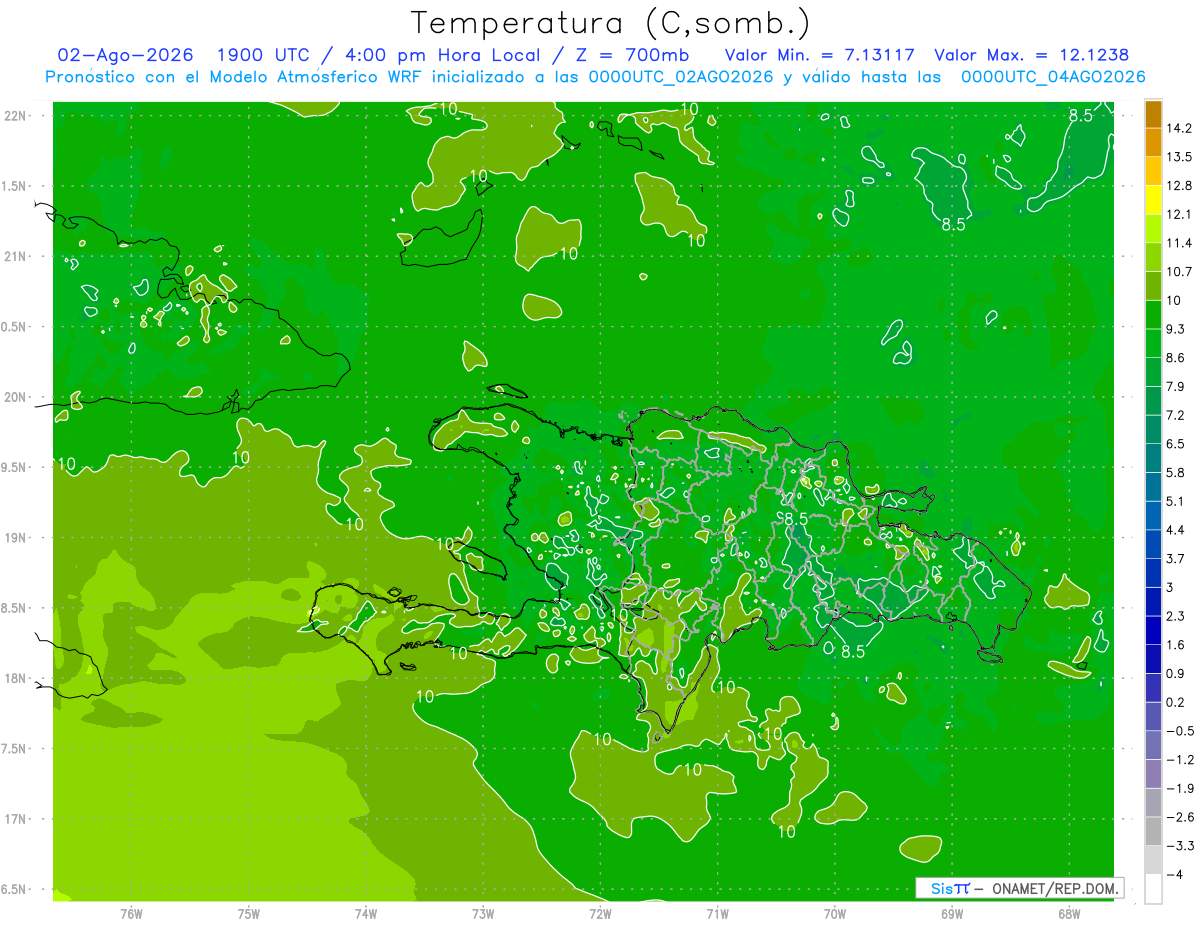Click the '76W' longitude axis label

(131, 914)
